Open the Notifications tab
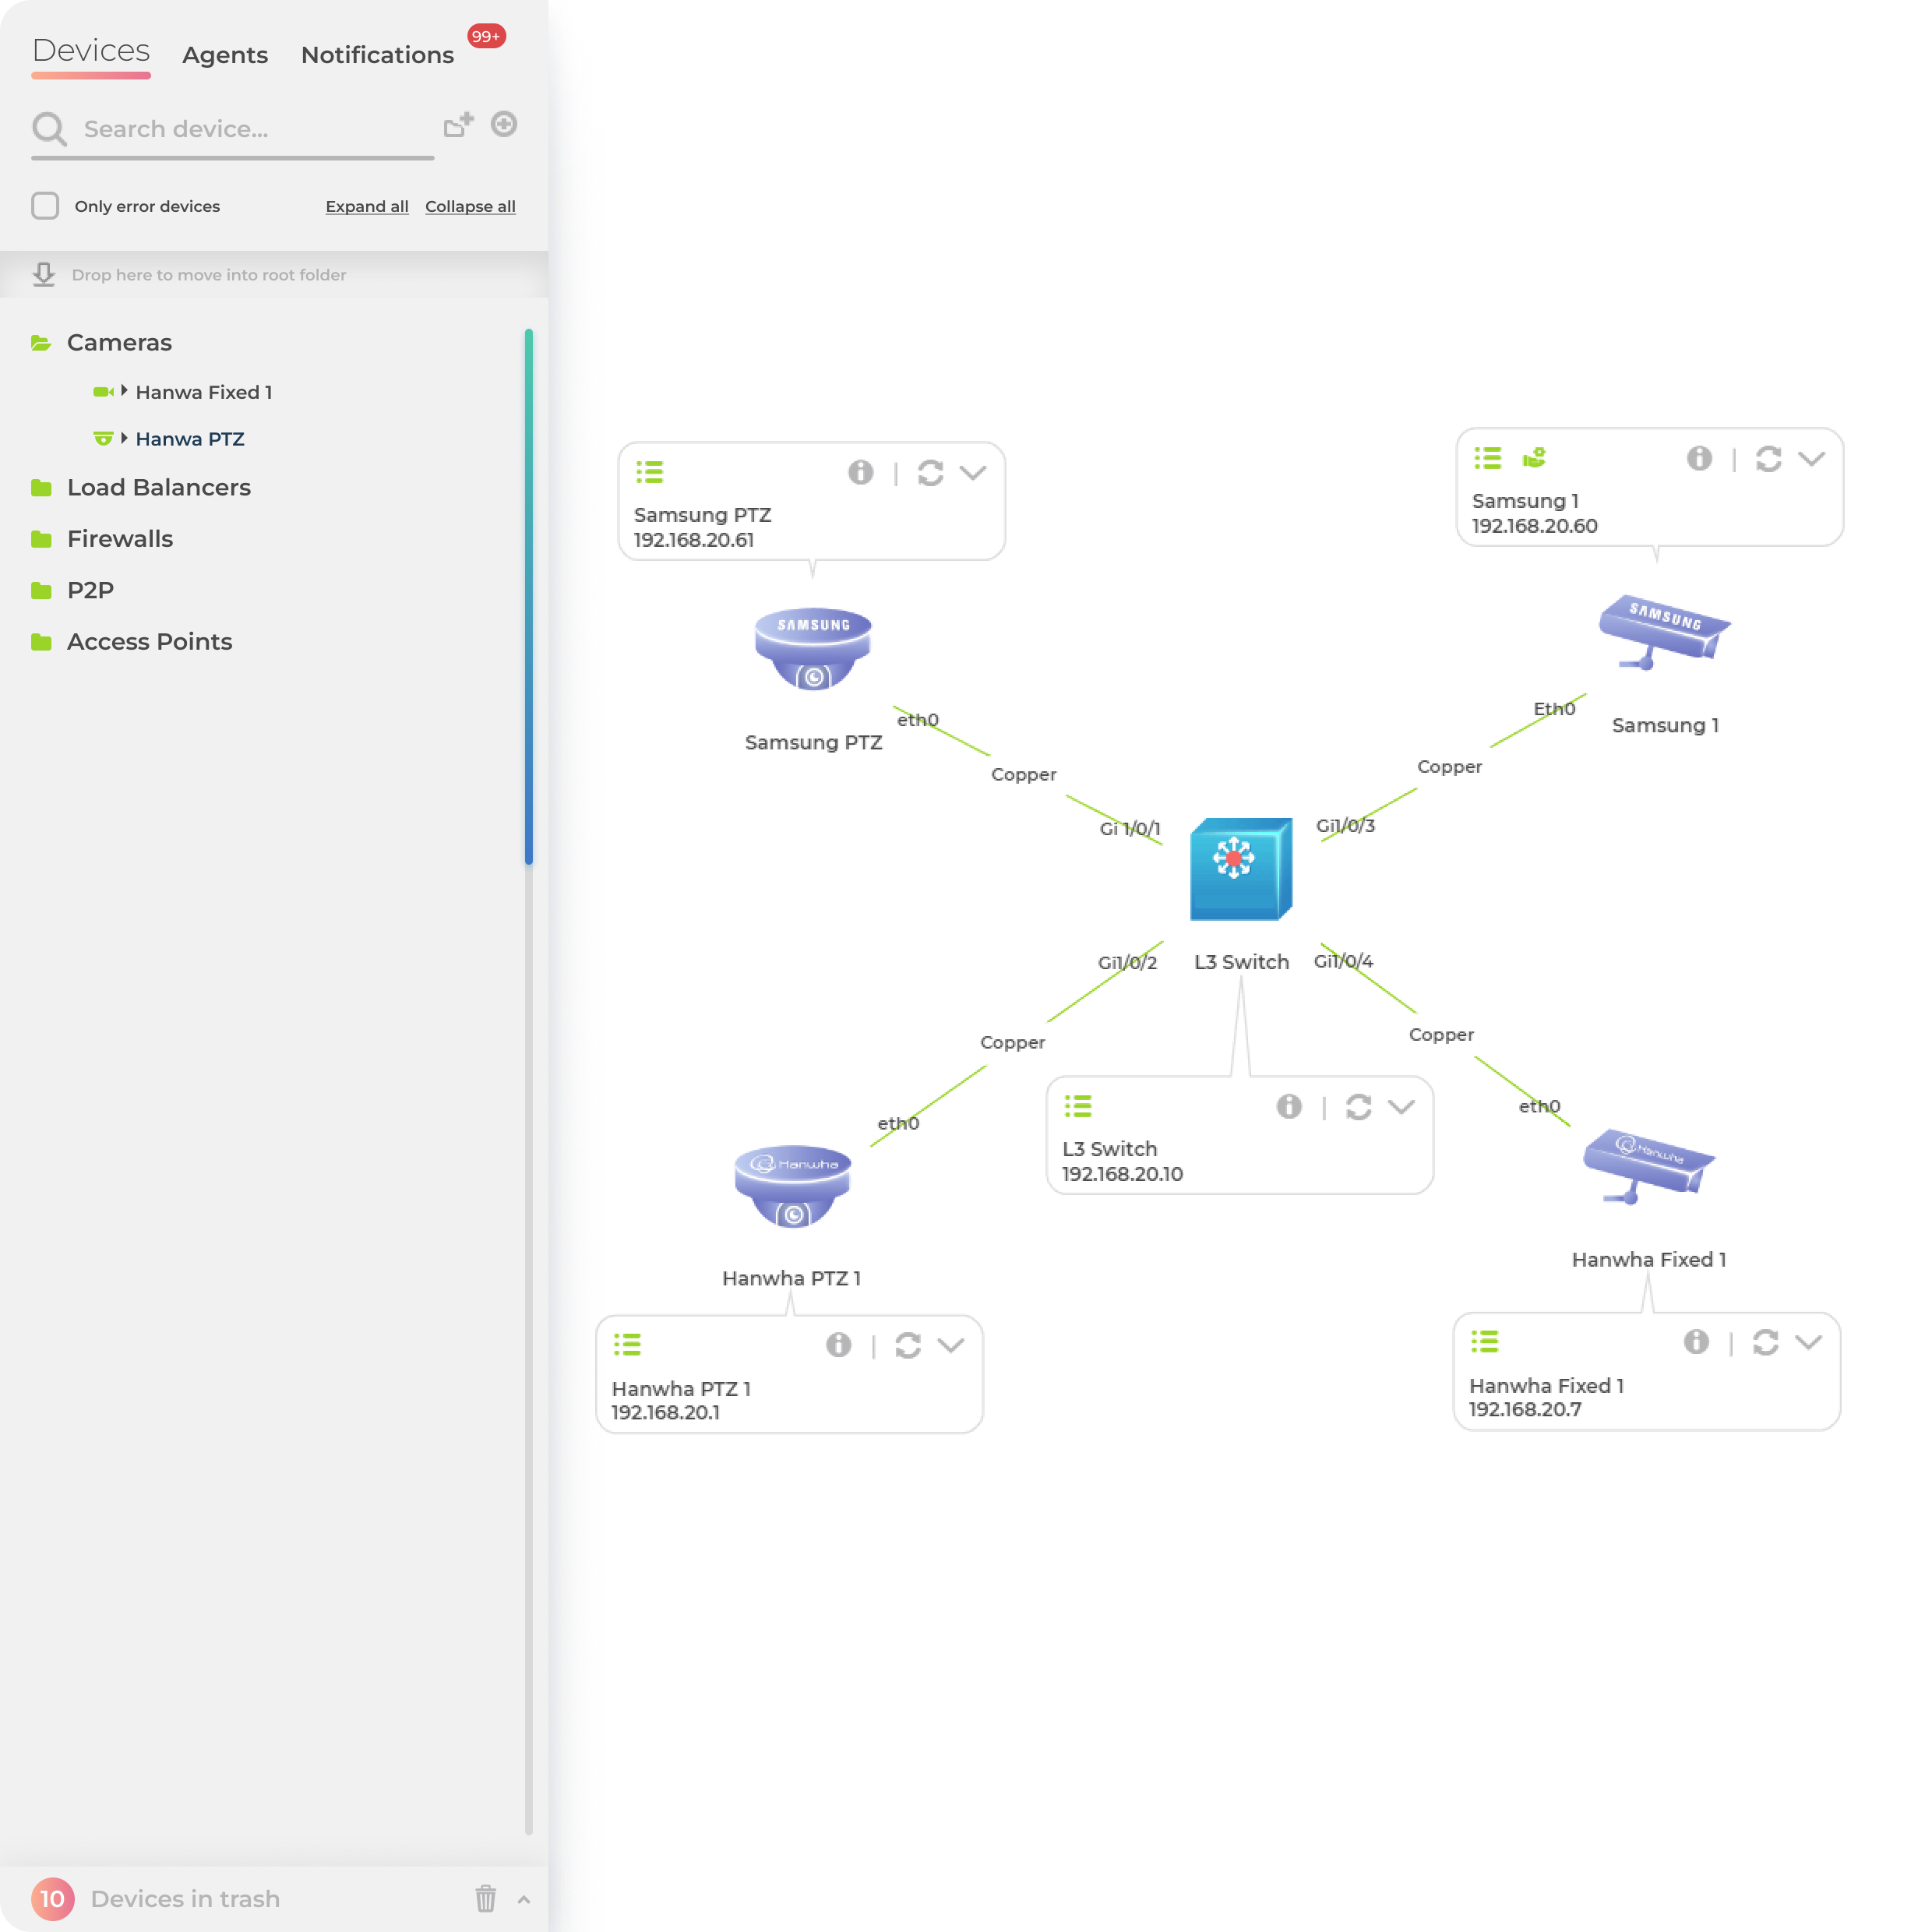 377,55
